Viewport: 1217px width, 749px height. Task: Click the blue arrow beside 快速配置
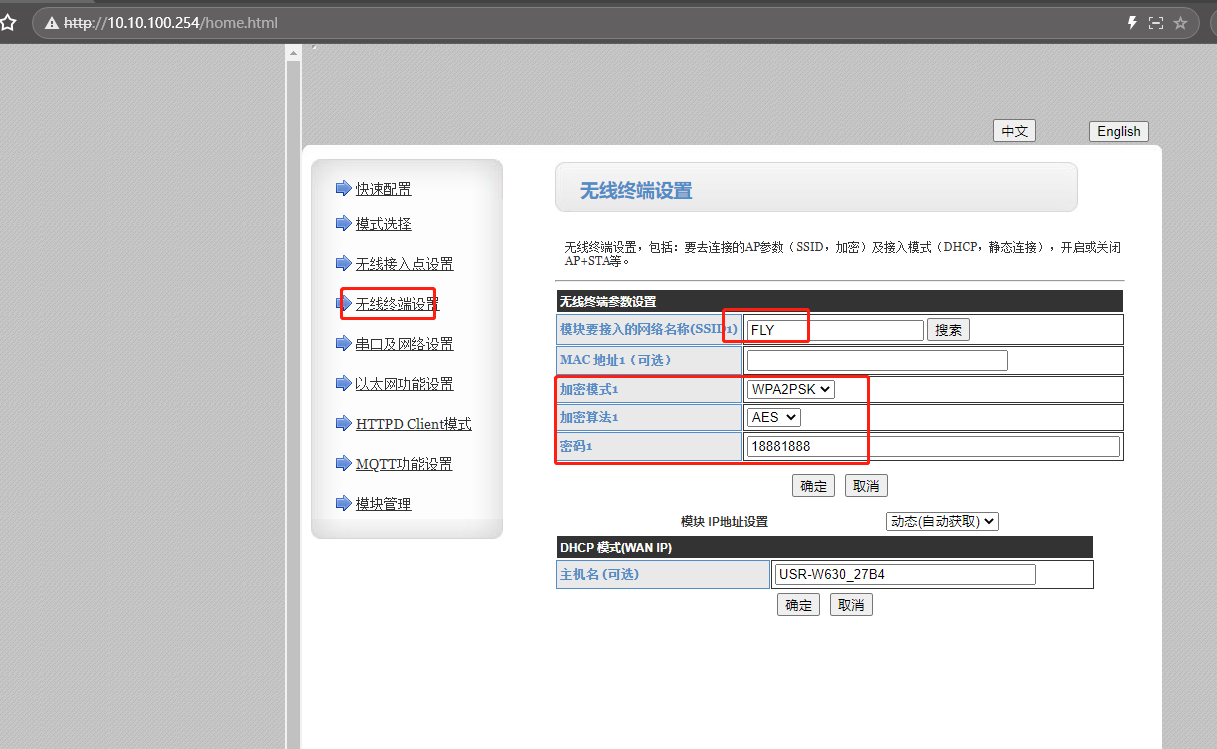[343, 188]
